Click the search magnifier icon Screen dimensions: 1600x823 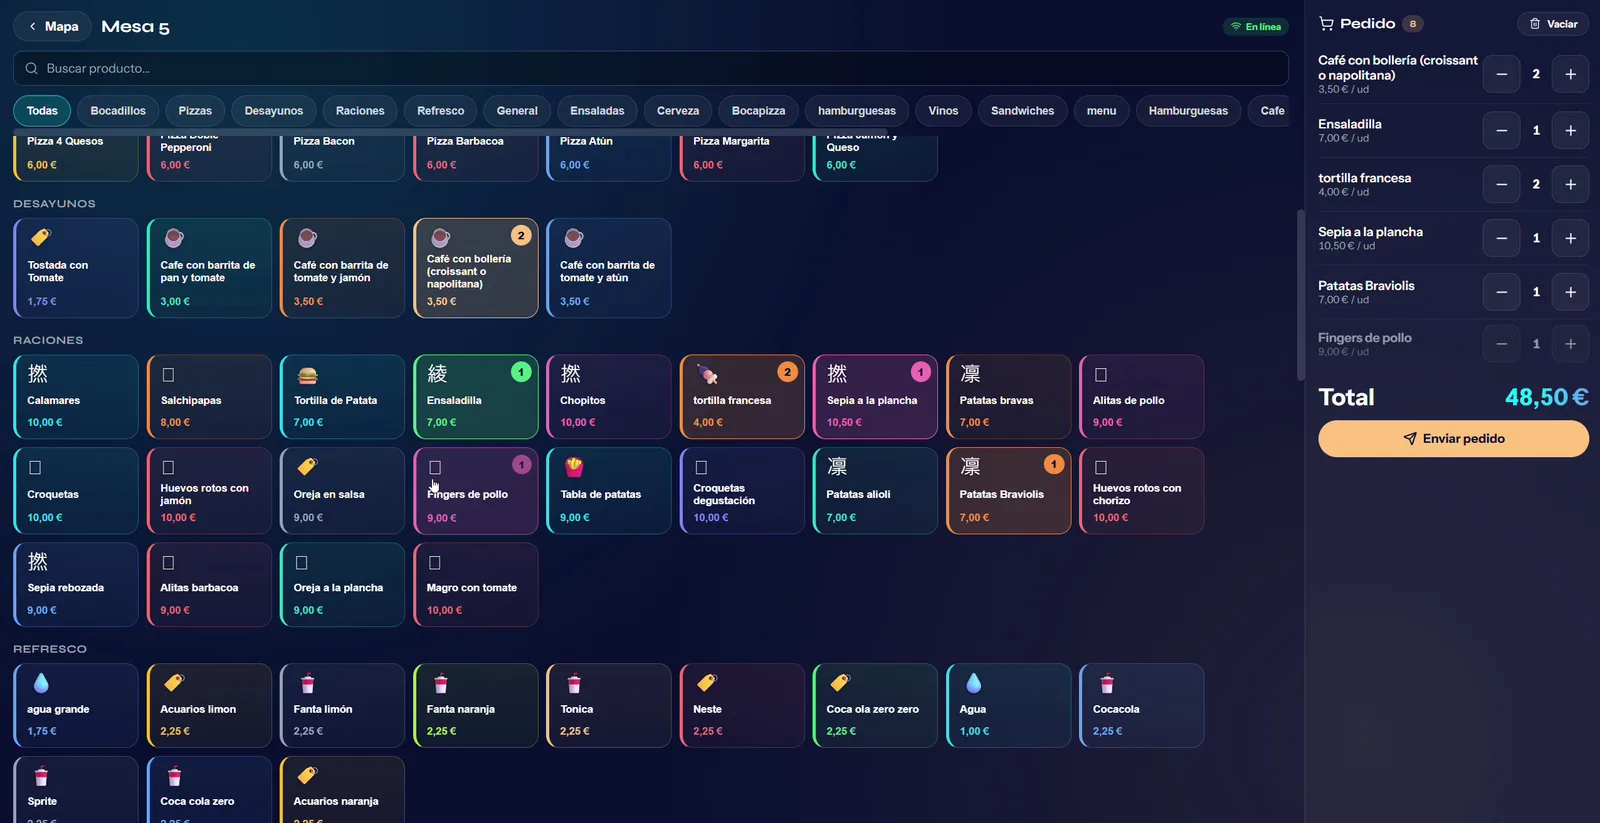tap(32, 69)
